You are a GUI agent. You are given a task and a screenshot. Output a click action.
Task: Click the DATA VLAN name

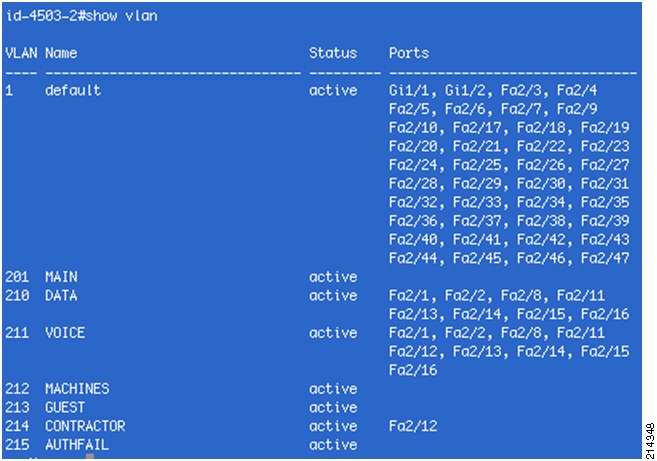coord(61,295)
